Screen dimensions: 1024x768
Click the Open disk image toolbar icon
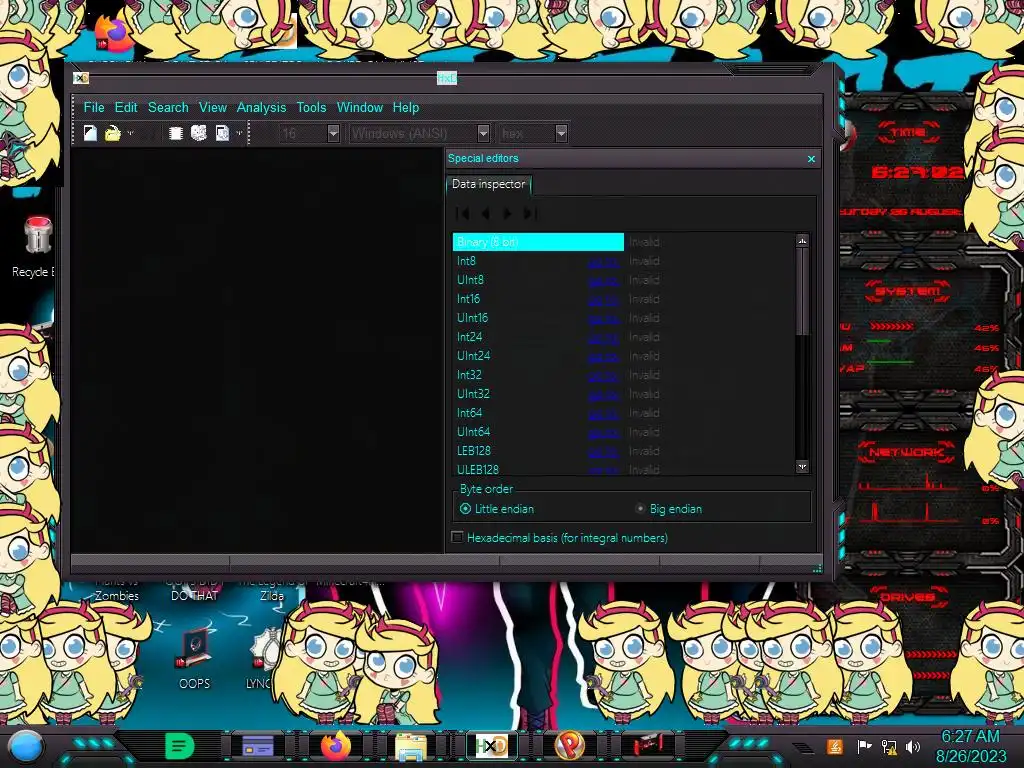pos(222,133)
